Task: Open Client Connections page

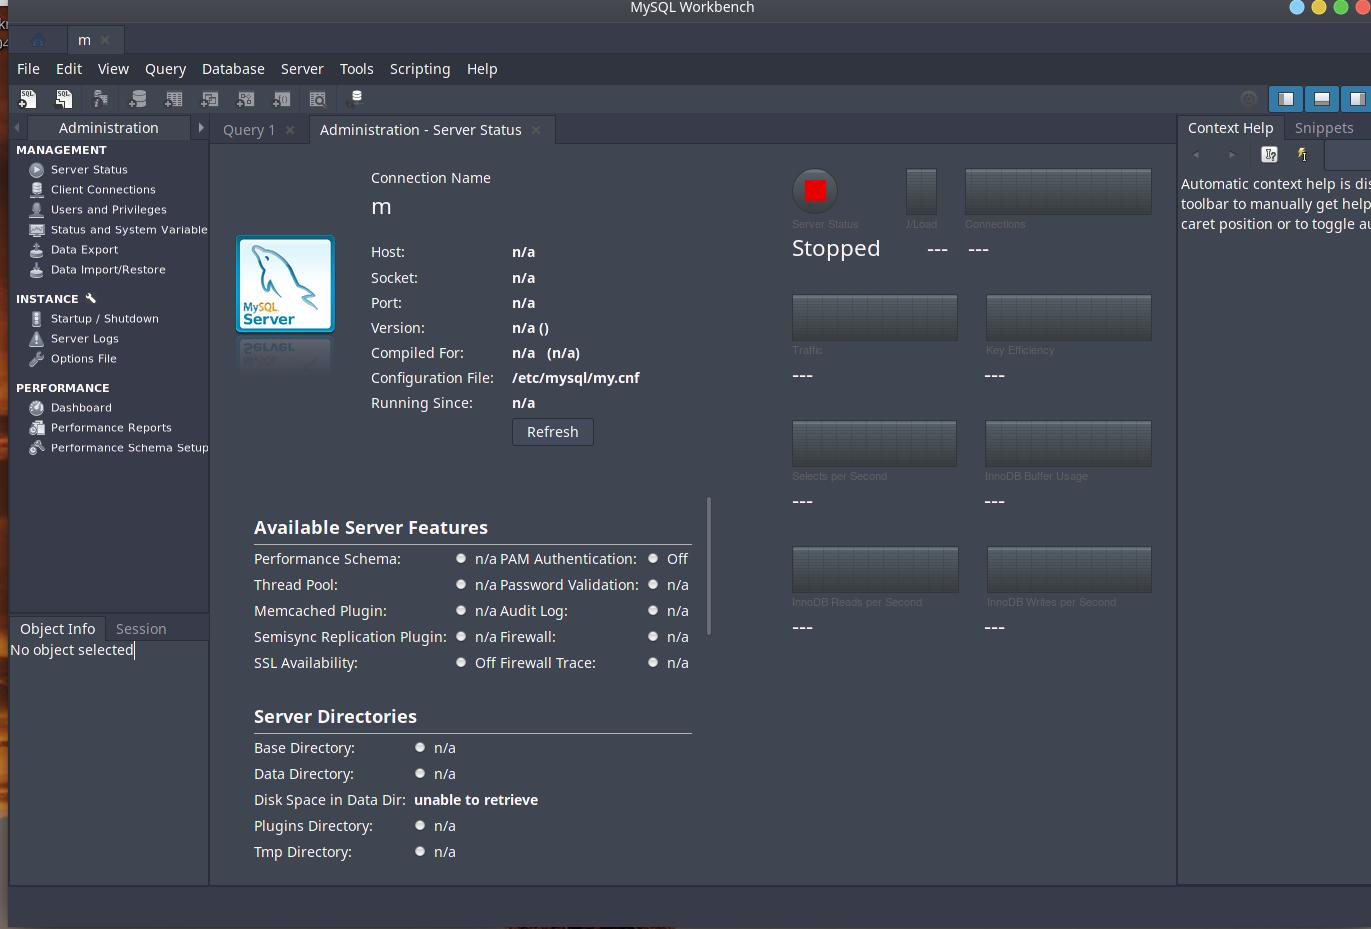Action: pyautogui.click(x=103, y=190)
